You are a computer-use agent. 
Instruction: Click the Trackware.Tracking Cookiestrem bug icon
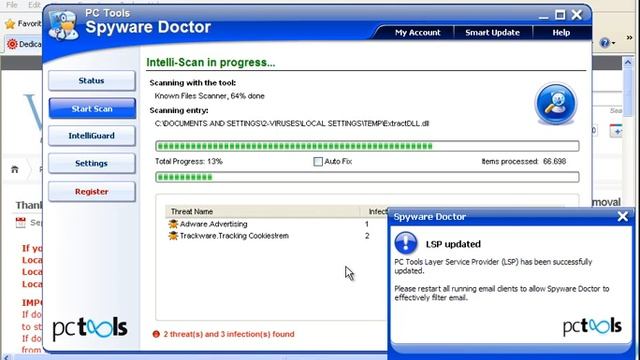tap(173, 236)
